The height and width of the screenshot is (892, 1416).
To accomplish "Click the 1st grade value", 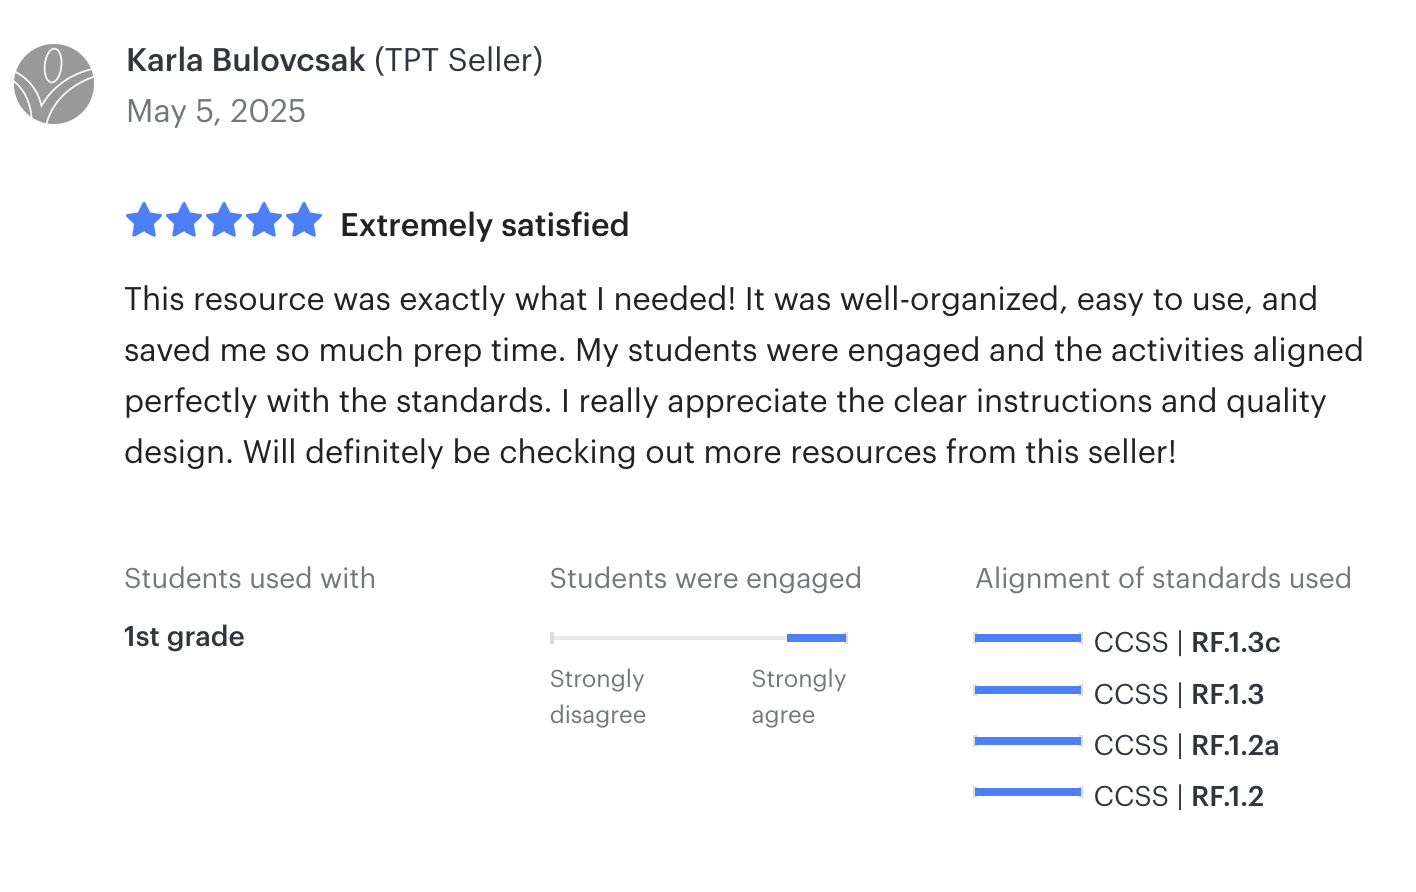I will [184, 637].
